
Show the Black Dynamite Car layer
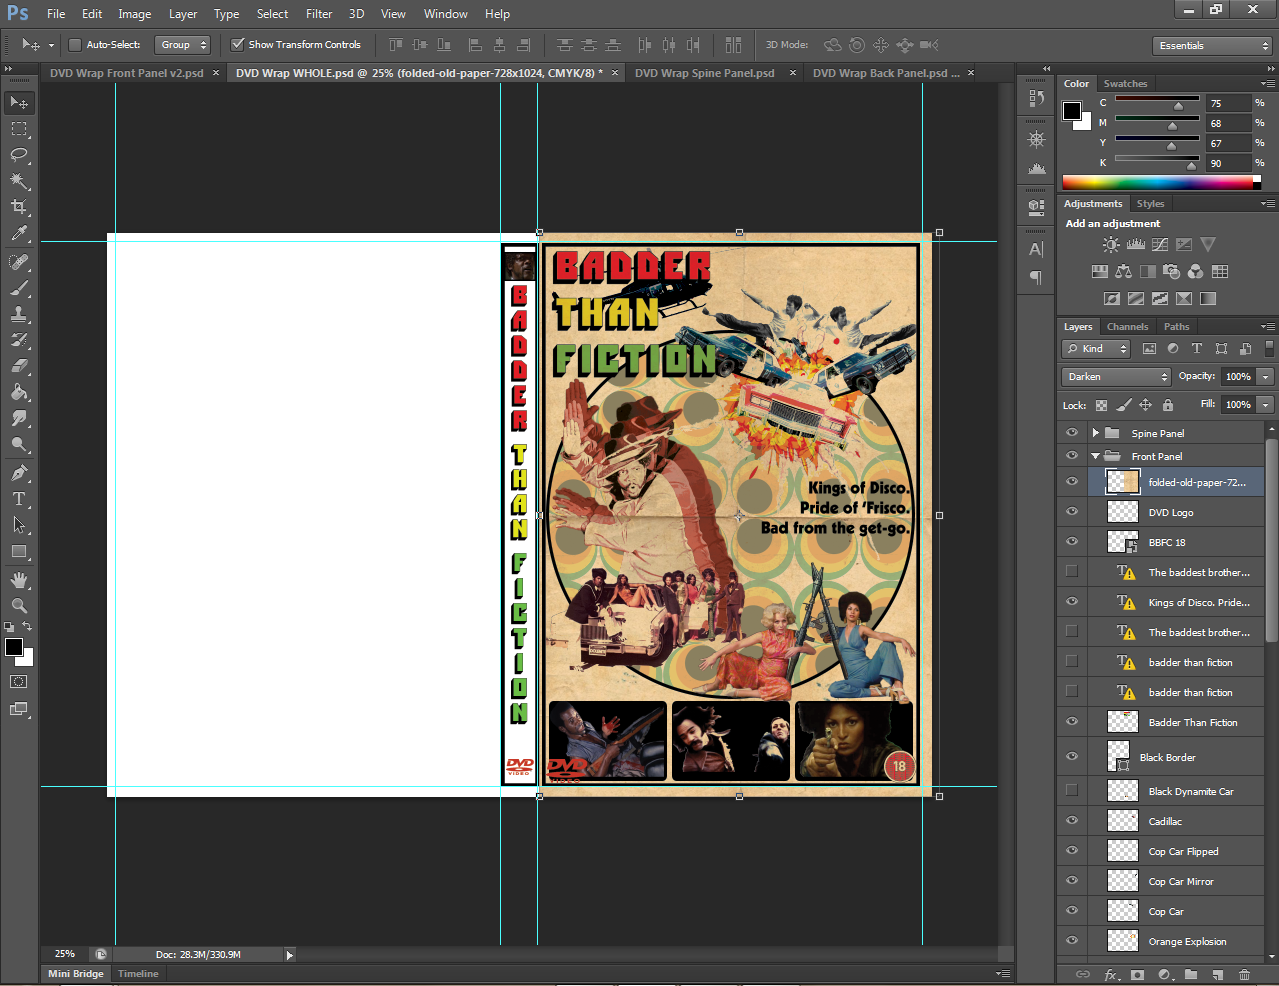click(1072, 791)
